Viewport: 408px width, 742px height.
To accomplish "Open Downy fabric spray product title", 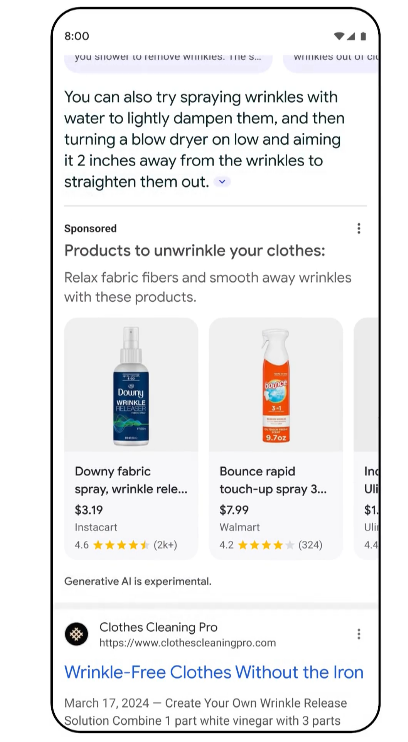I will (131, 480).
